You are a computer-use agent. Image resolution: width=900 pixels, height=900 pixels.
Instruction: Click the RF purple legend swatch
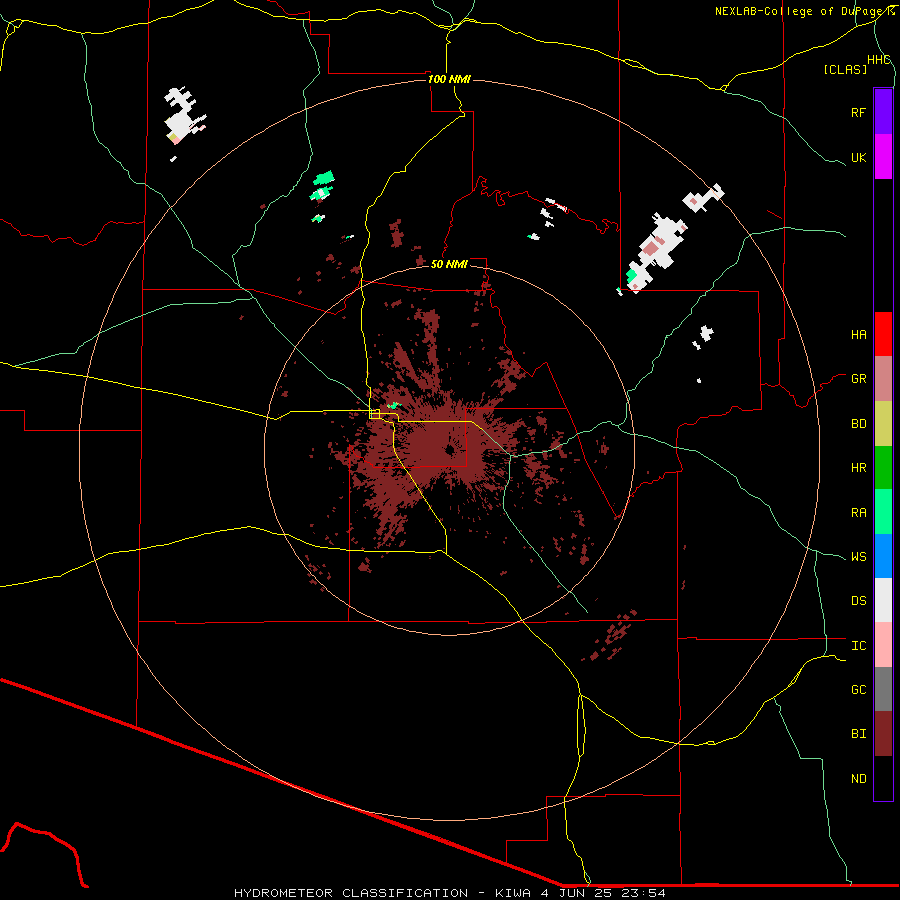883,112
